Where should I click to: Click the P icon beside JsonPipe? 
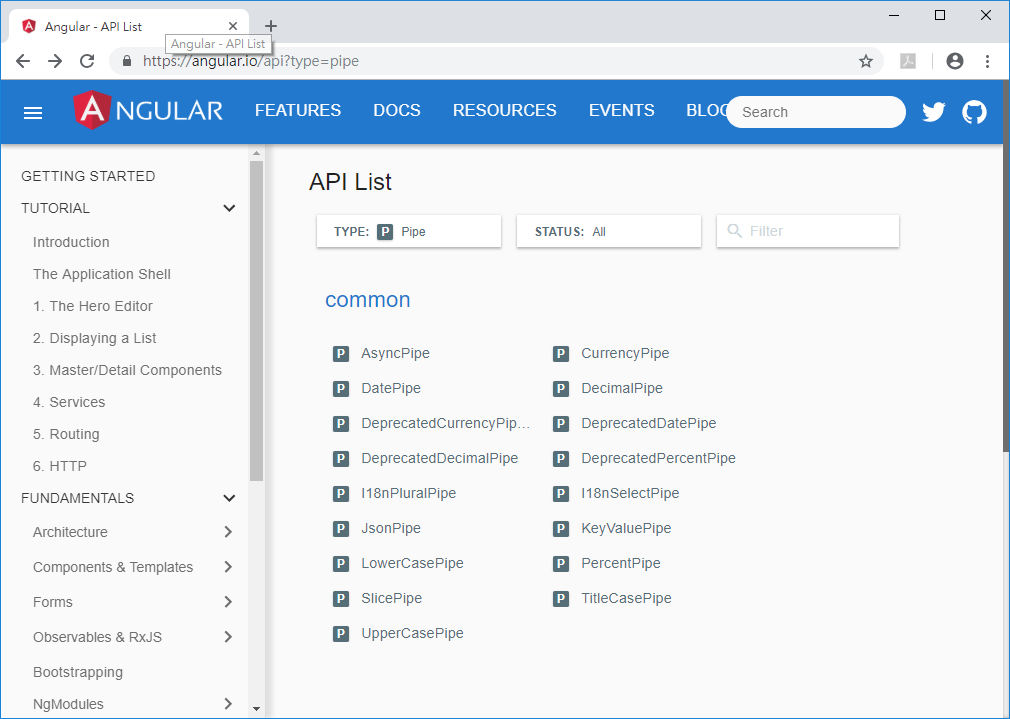pos(341,528)
